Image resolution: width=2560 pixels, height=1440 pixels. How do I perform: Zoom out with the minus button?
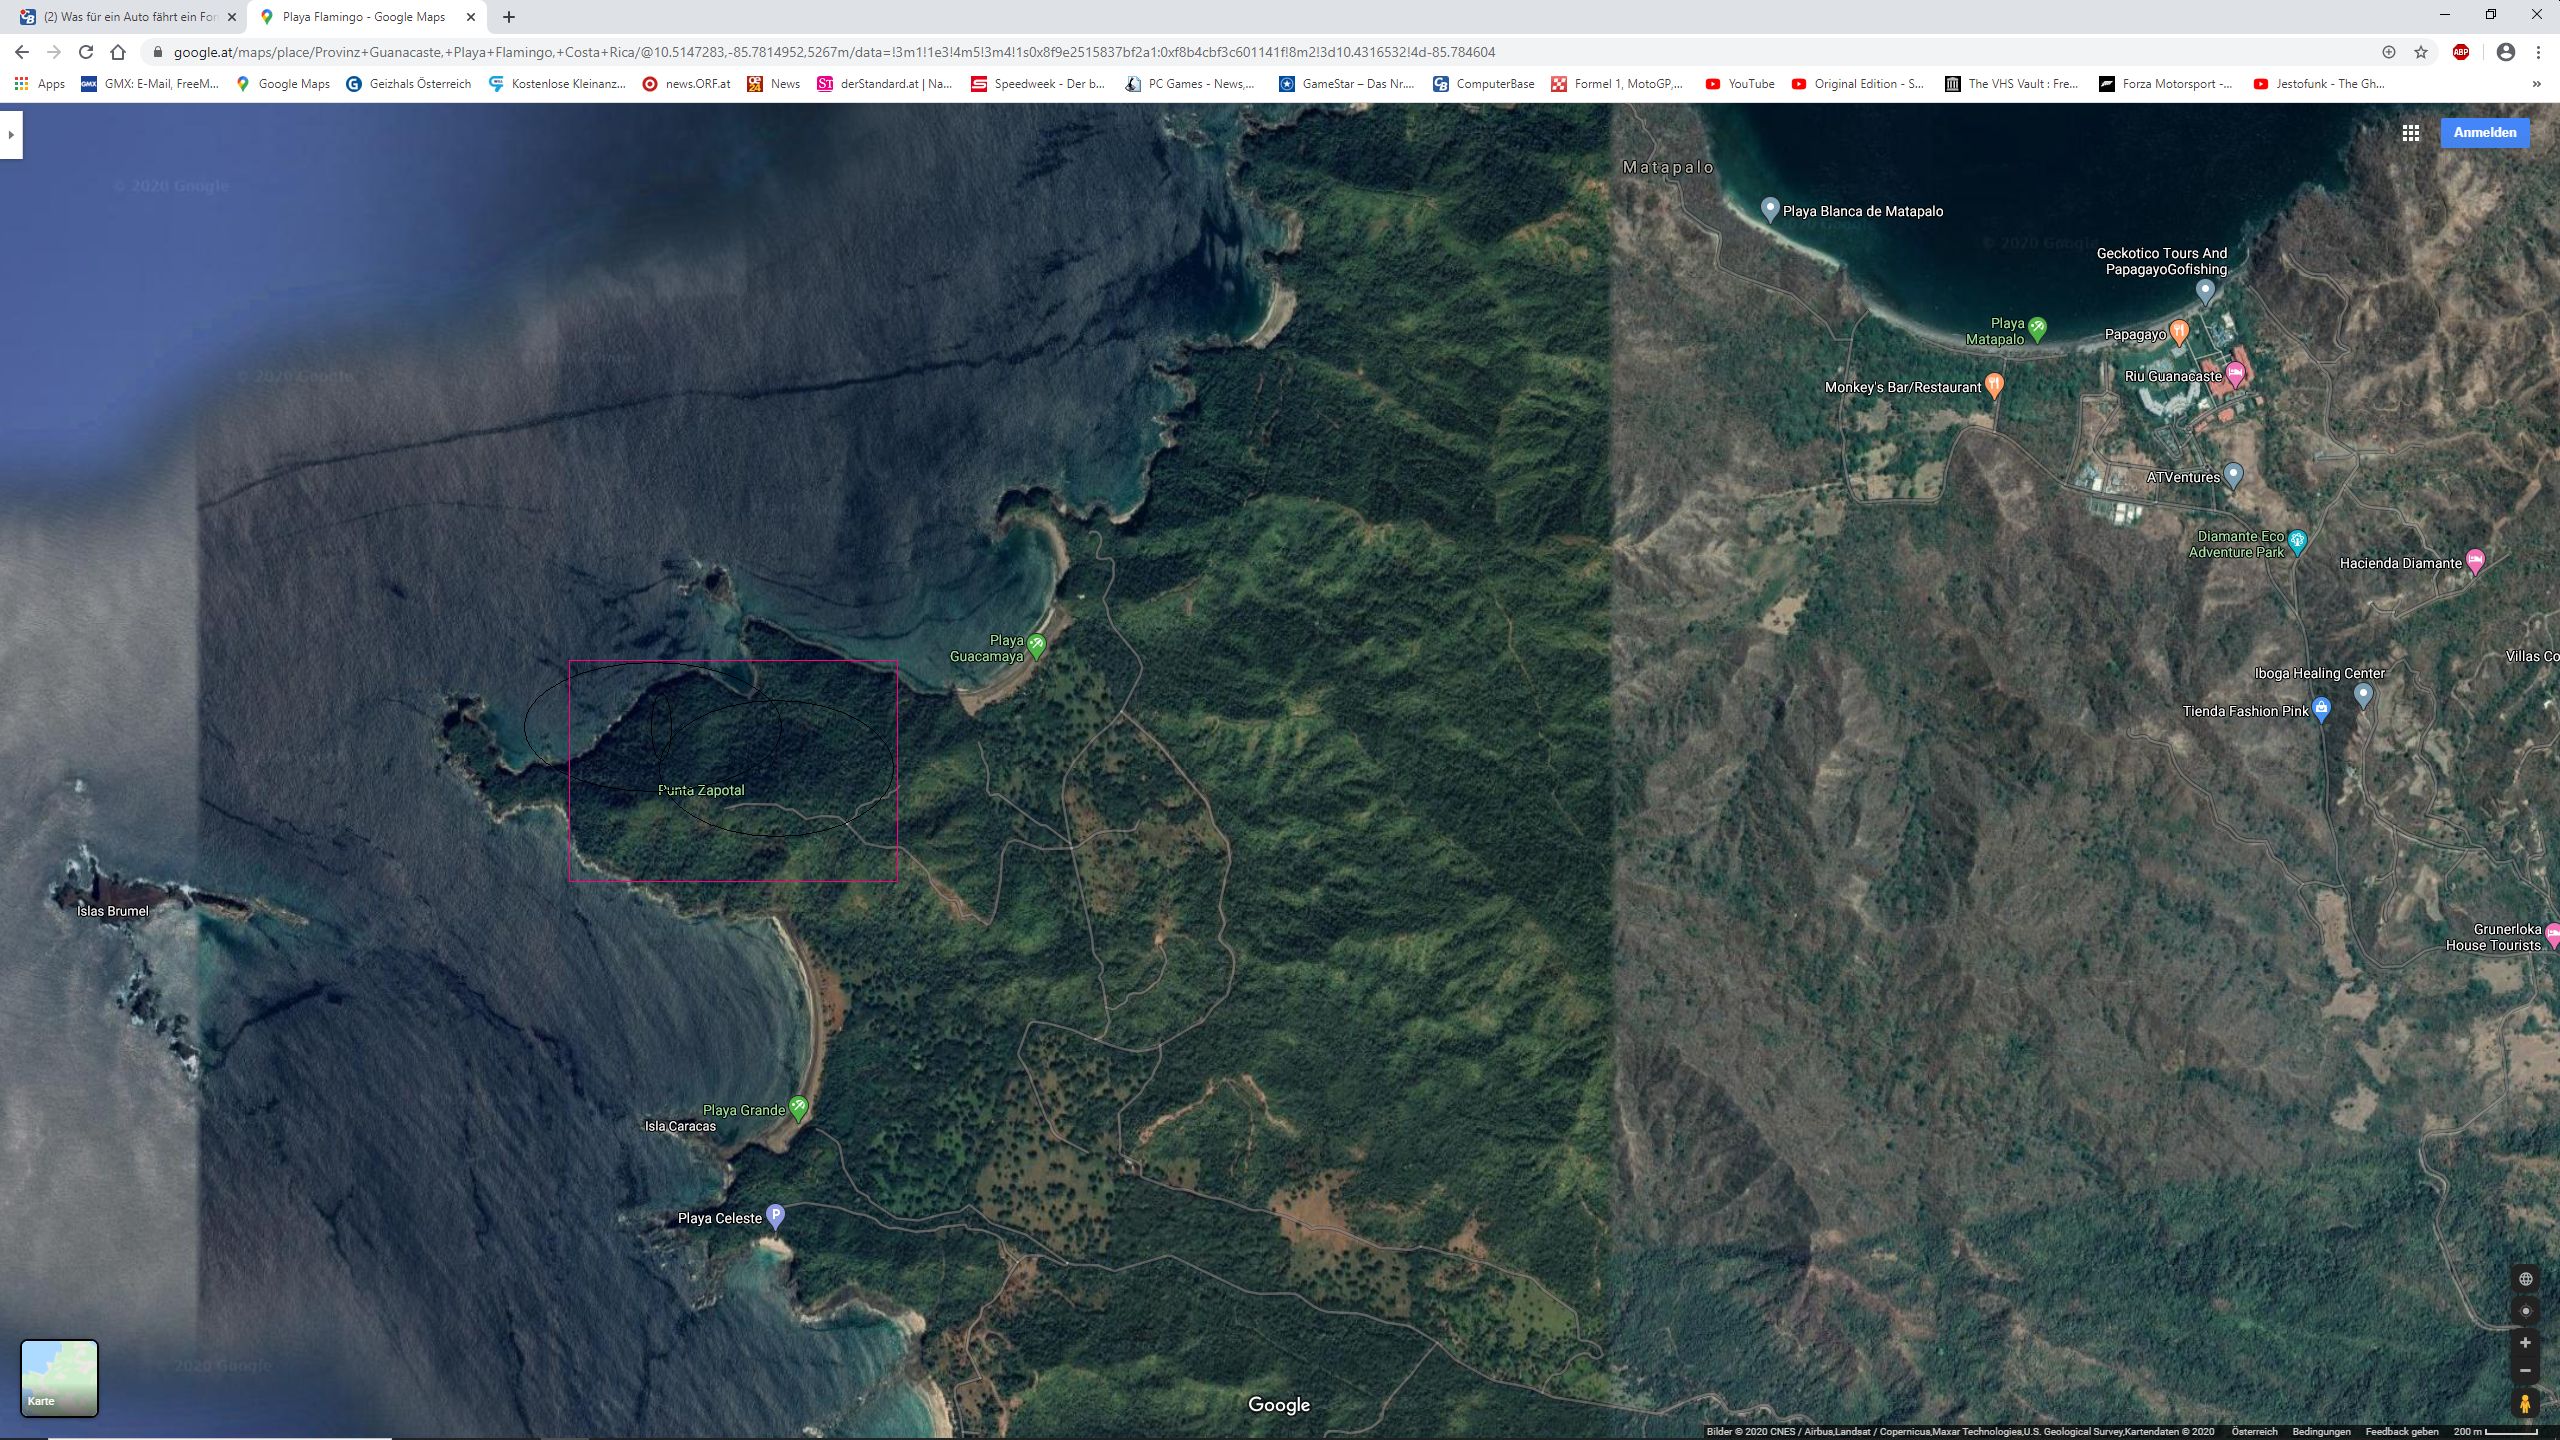pyautogui.click(x=2525, y=1371)
